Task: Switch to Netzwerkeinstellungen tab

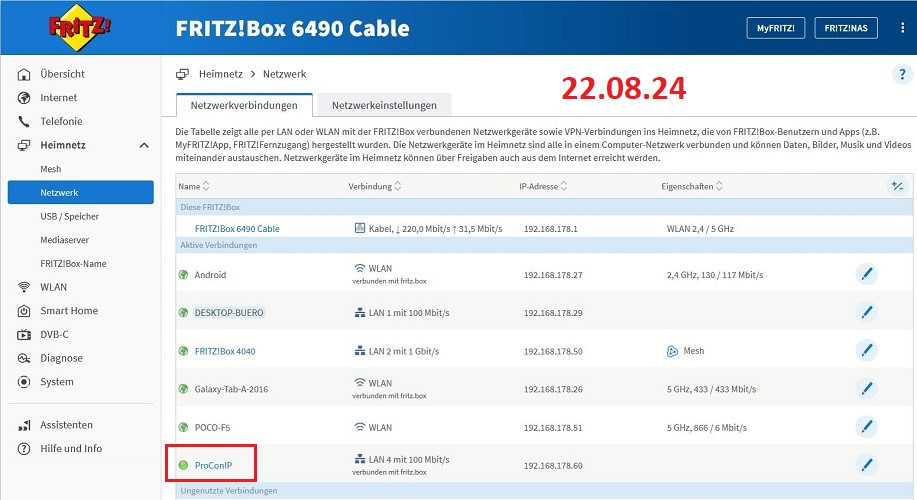Action: (384, 105)
